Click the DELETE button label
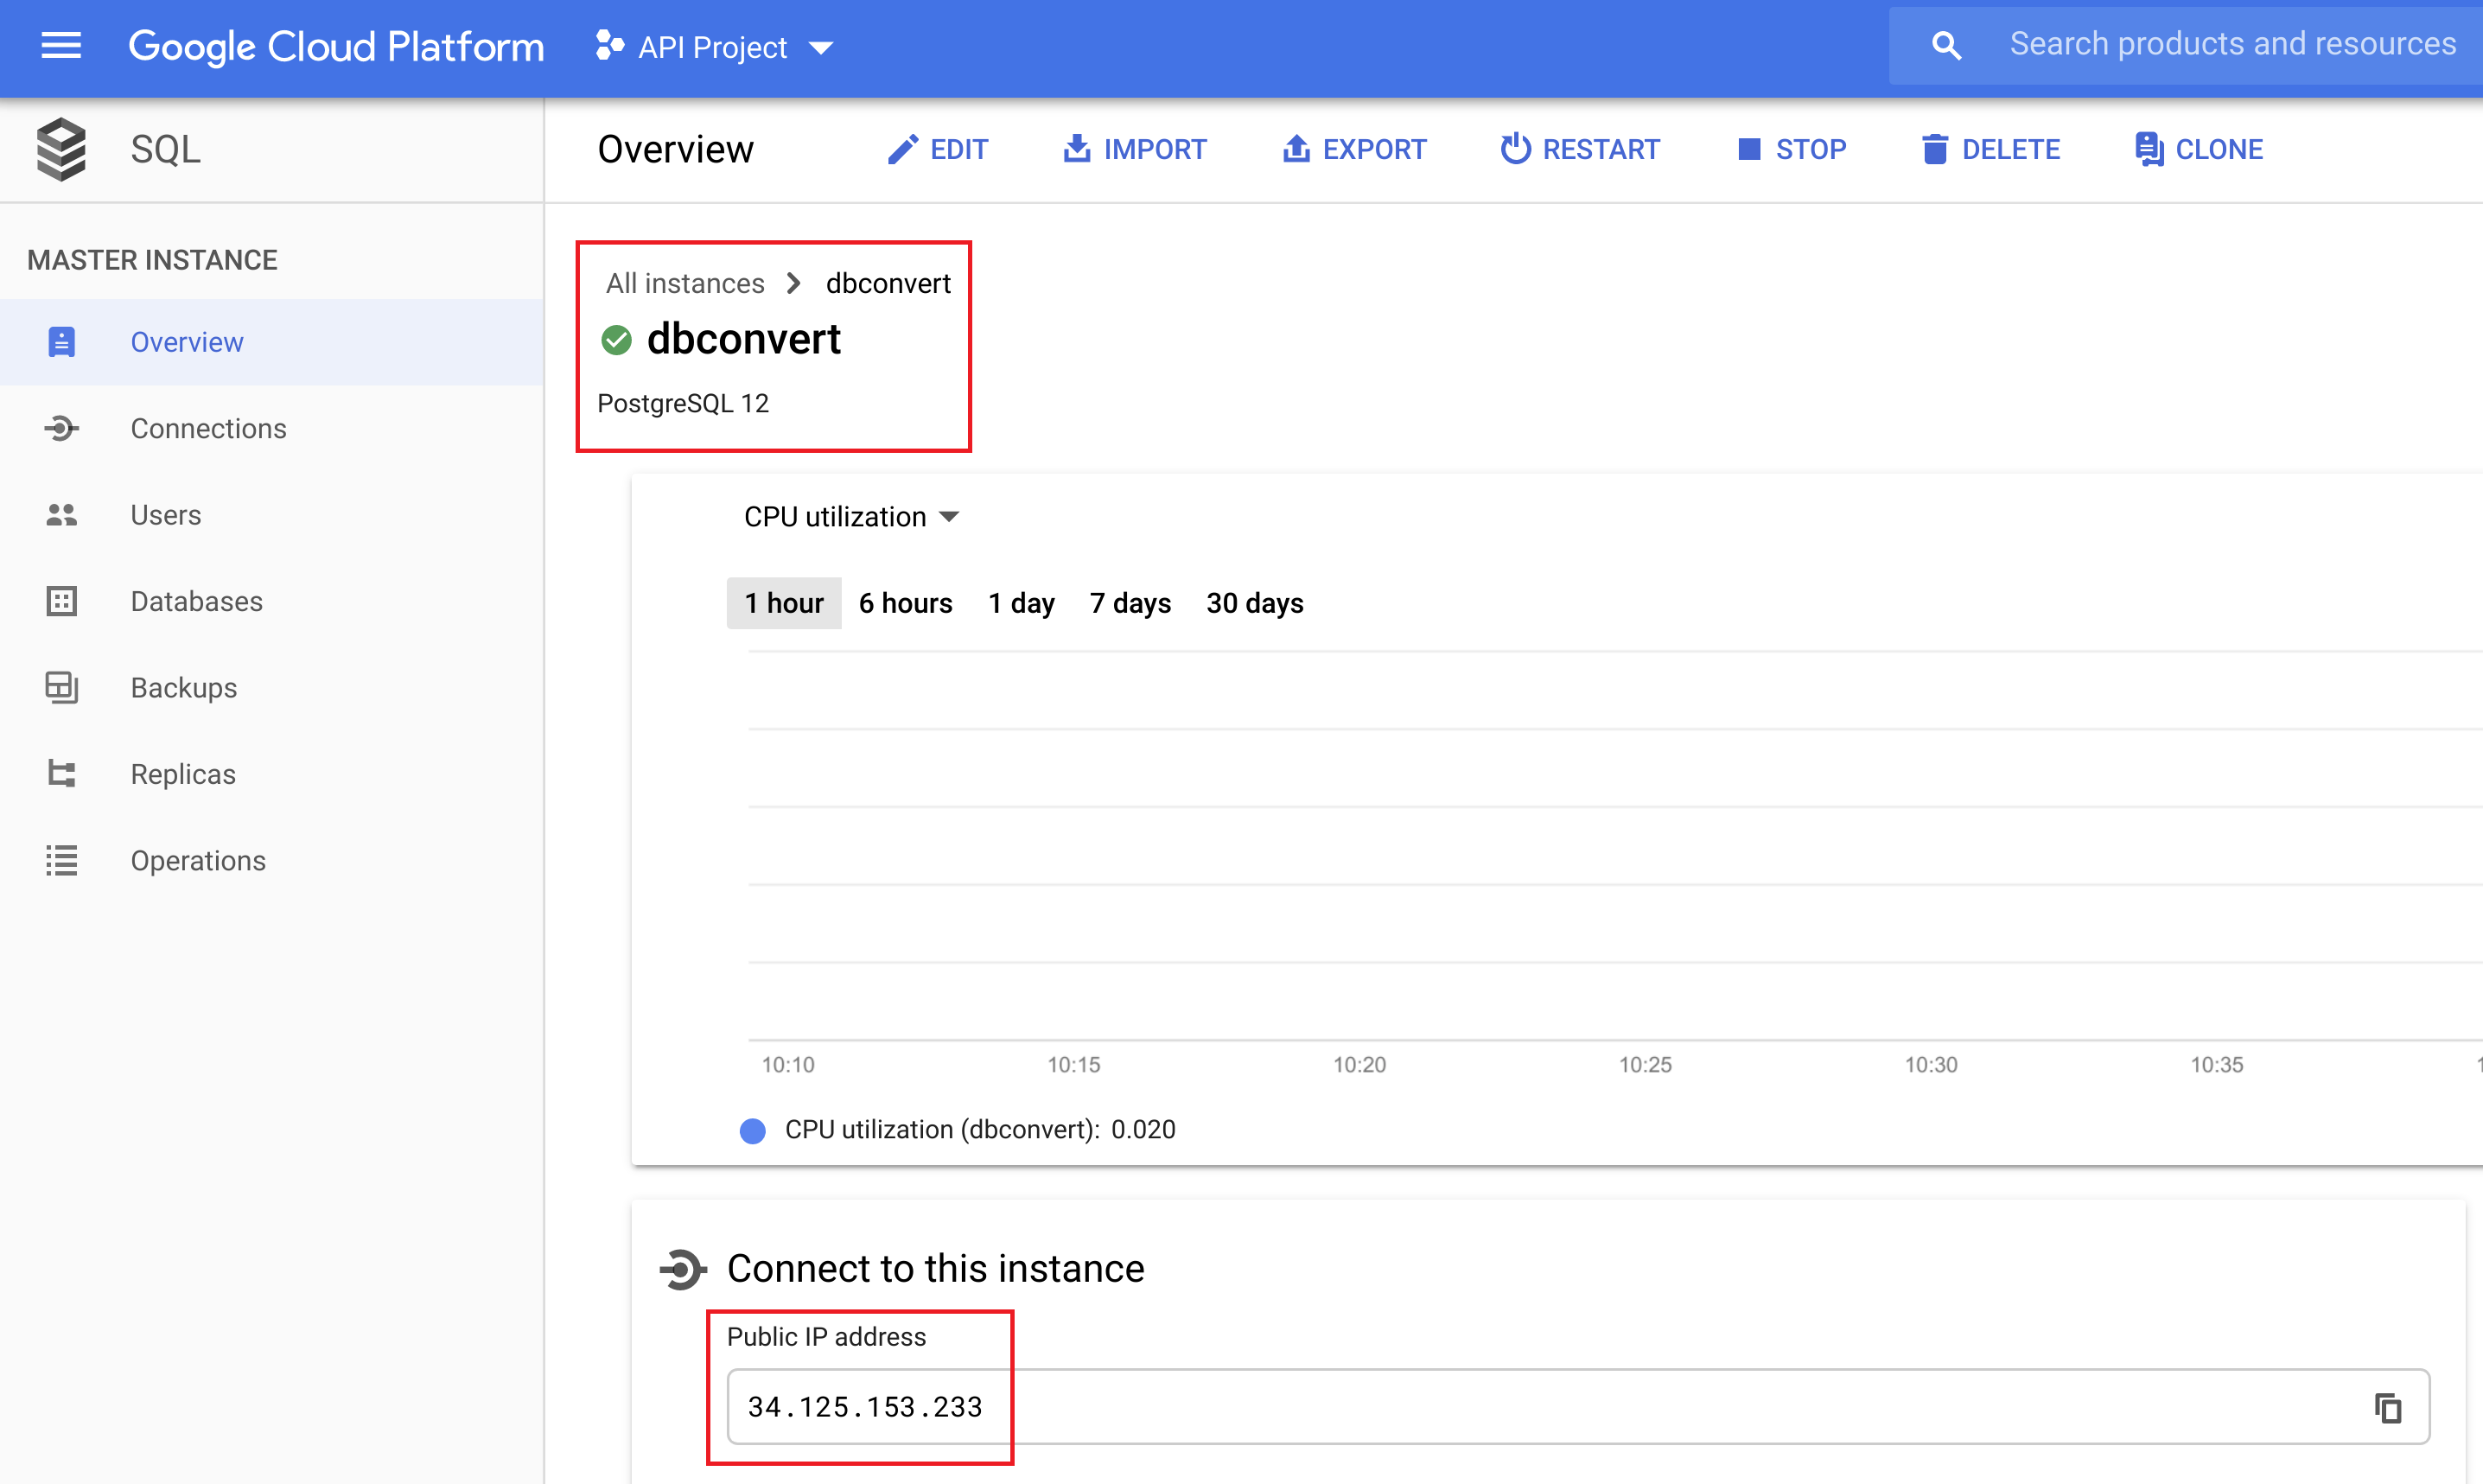This screenshot has width=2483, height=1484. click(x=2011, y=150)
